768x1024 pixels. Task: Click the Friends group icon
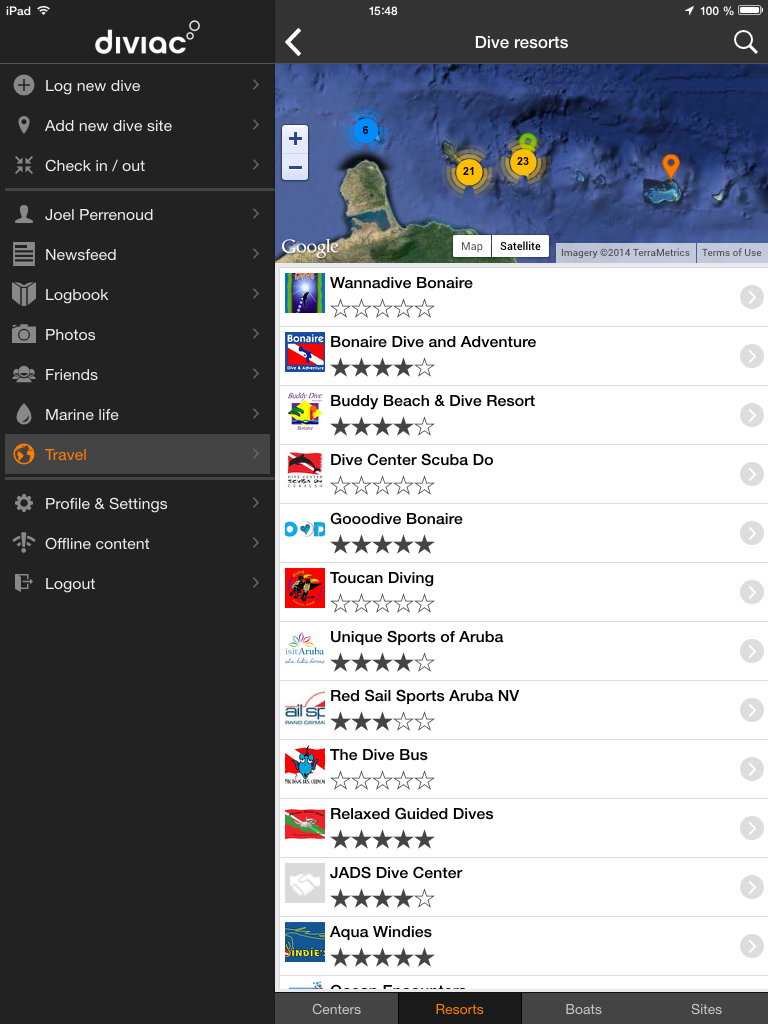pyautogui.click(x=24, y=374)
